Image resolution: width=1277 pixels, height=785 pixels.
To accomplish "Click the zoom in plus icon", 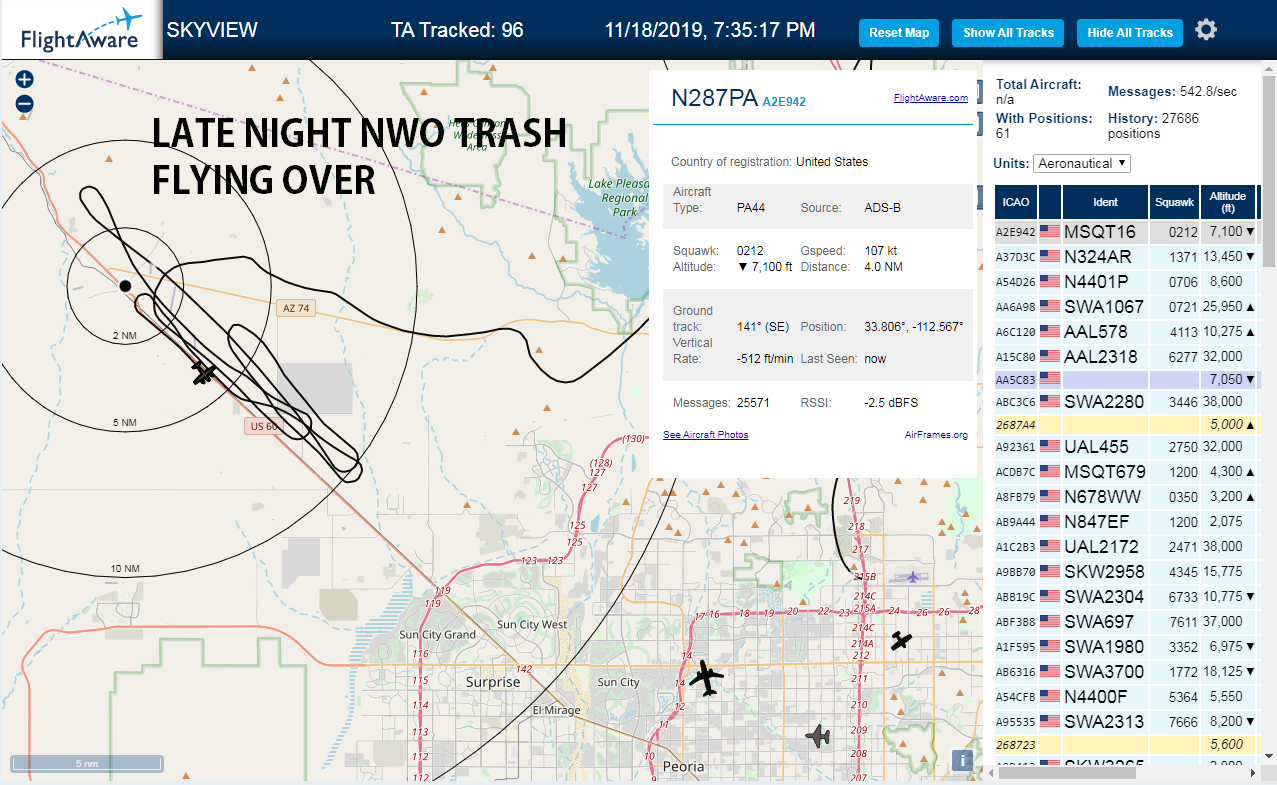I will click(25, 80).
